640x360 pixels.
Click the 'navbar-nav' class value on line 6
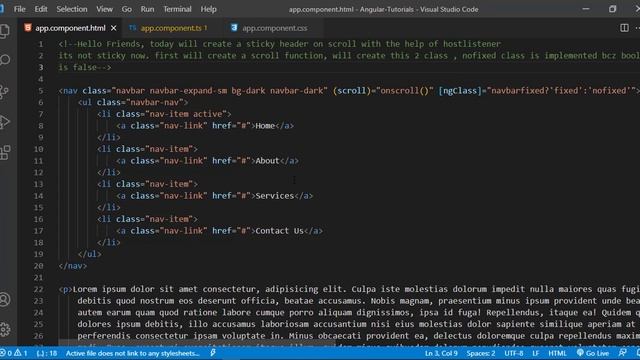pos(155,102)
